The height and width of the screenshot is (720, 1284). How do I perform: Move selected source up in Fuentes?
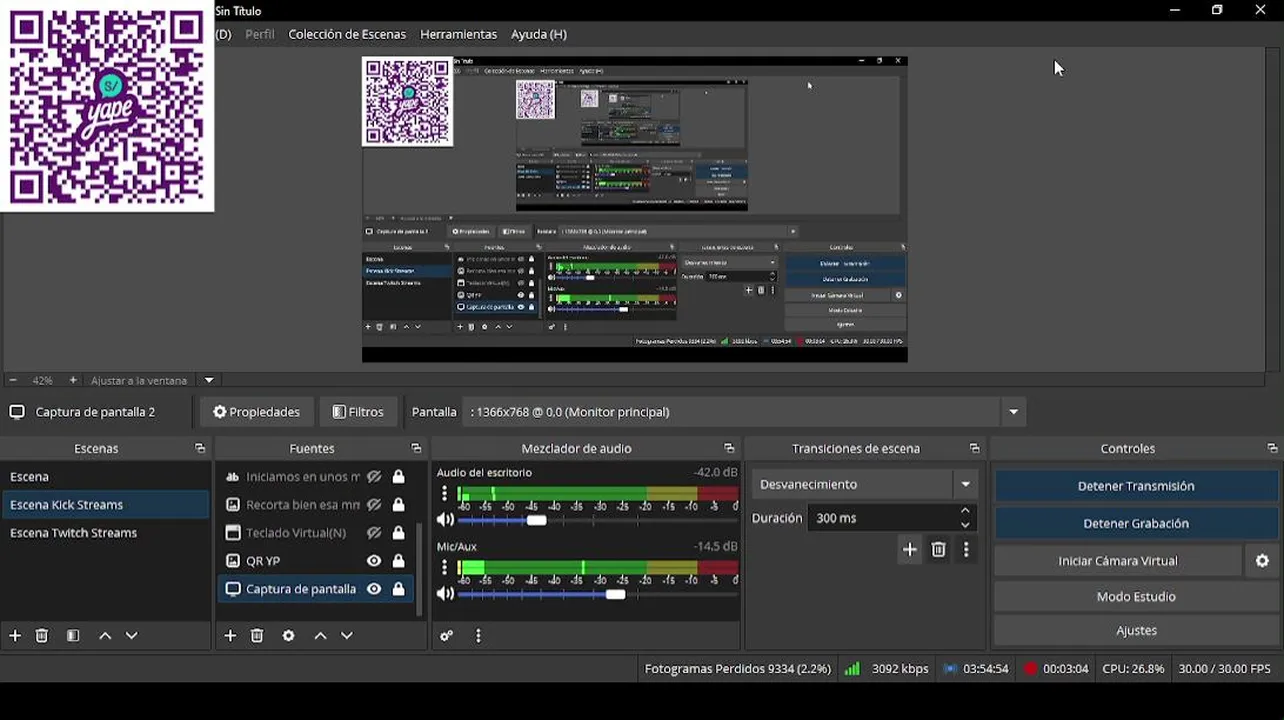point(320,636)
